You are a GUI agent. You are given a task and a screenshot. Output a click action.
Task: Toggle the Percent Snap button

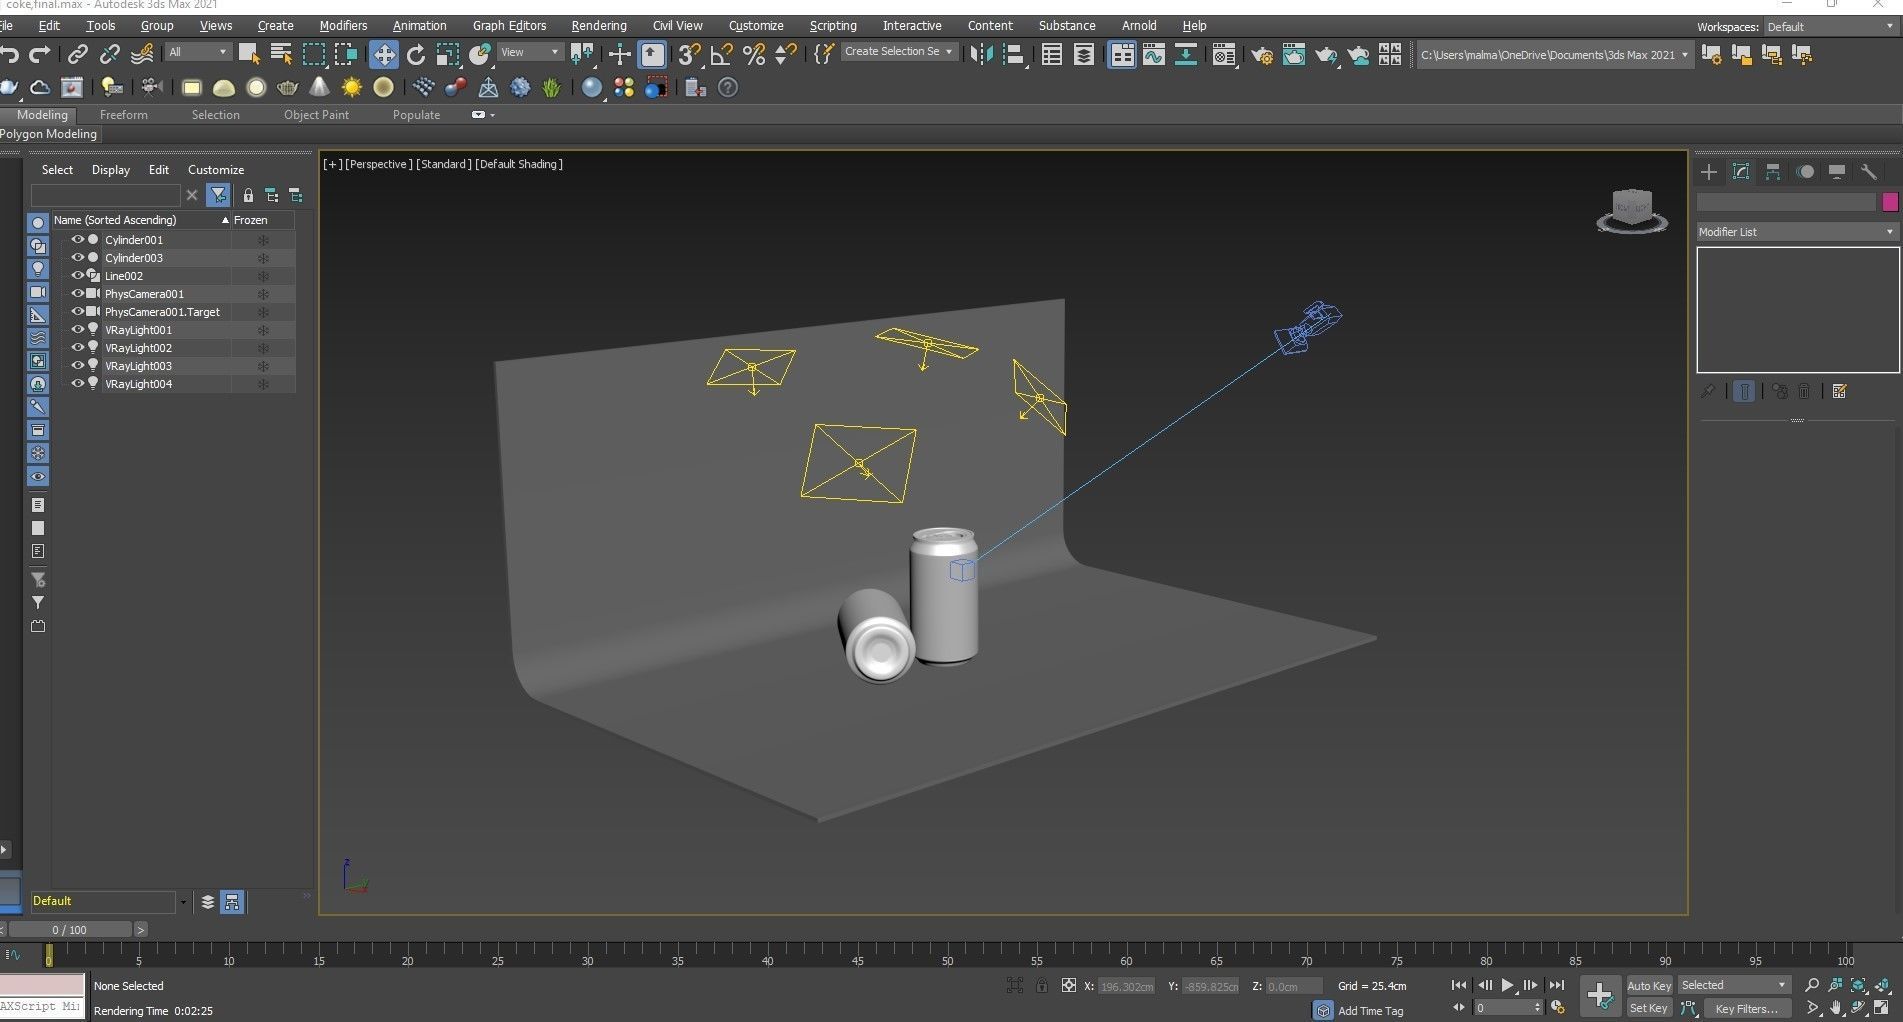pyautogui.click(x=754, y=54)
